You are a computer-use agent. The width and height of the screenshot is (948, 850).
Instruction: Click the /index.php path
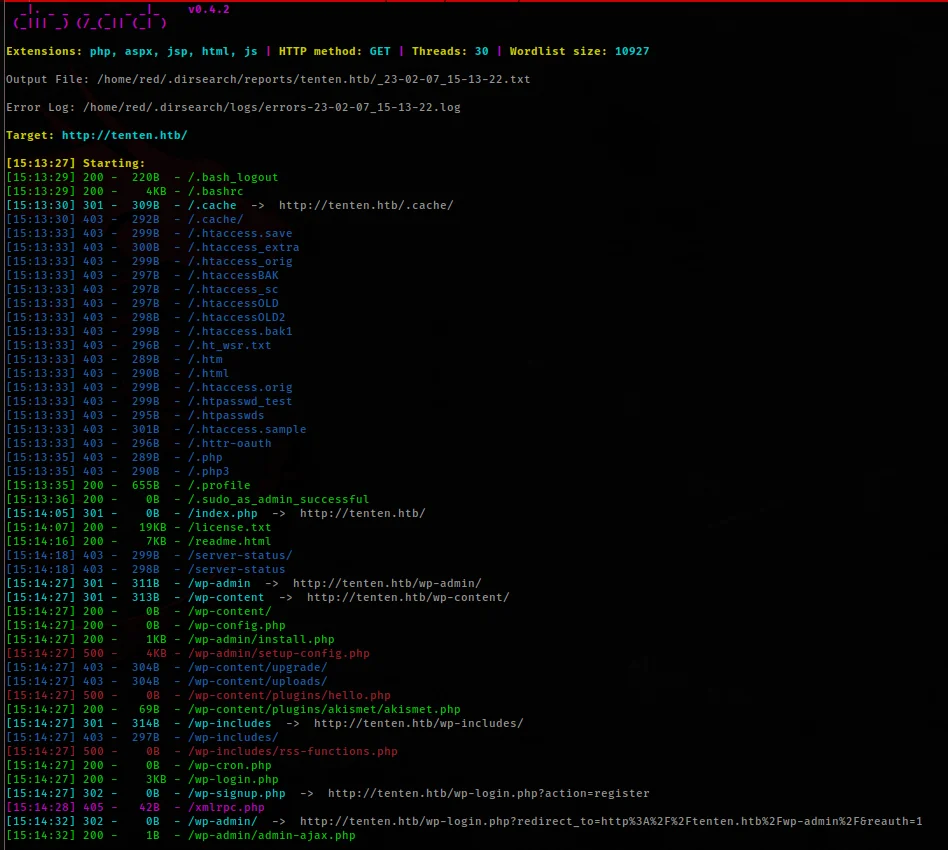222,513
